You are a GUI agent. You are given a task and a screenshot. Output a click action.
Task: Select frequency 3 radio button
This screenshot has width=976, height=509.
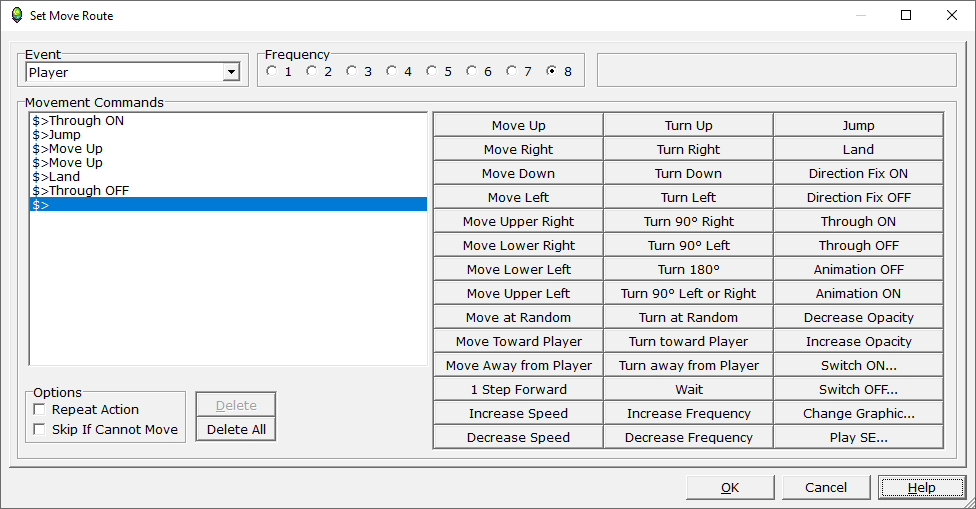pos(351,71)
